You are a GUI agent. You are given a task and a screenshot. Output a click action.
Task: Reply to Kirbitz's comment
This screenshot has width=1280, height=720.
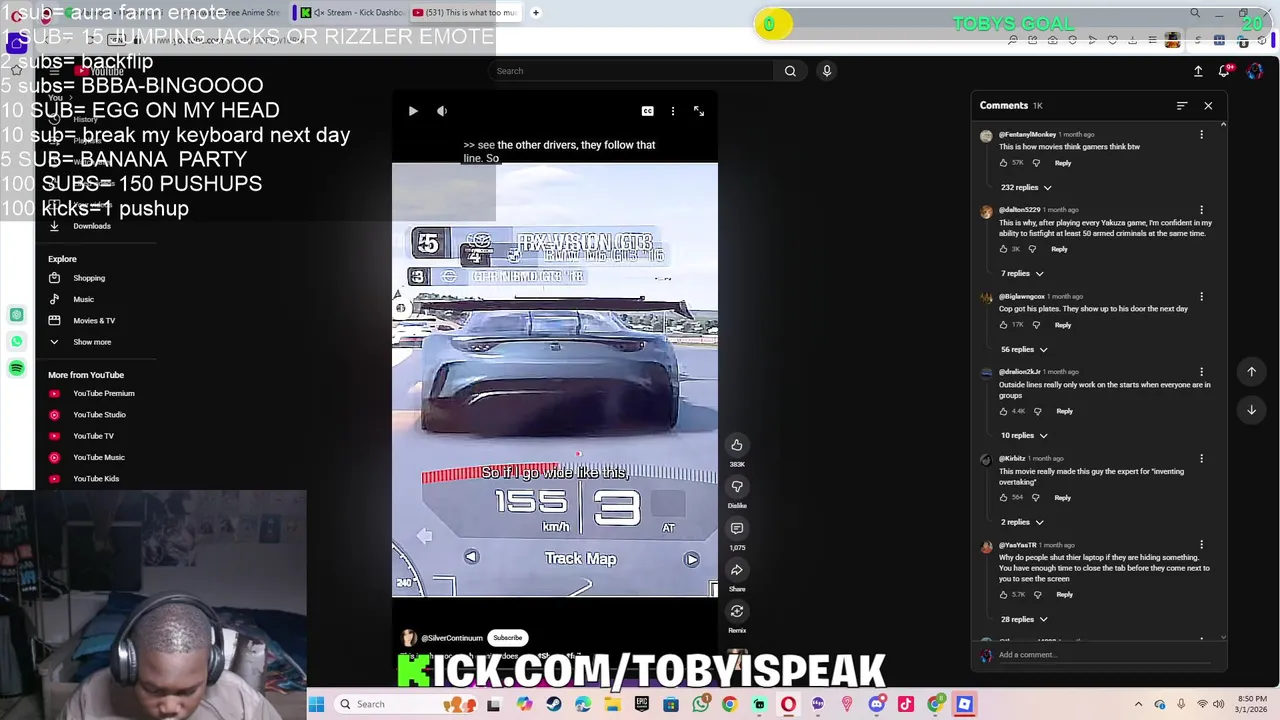[x=1062, y=497]
